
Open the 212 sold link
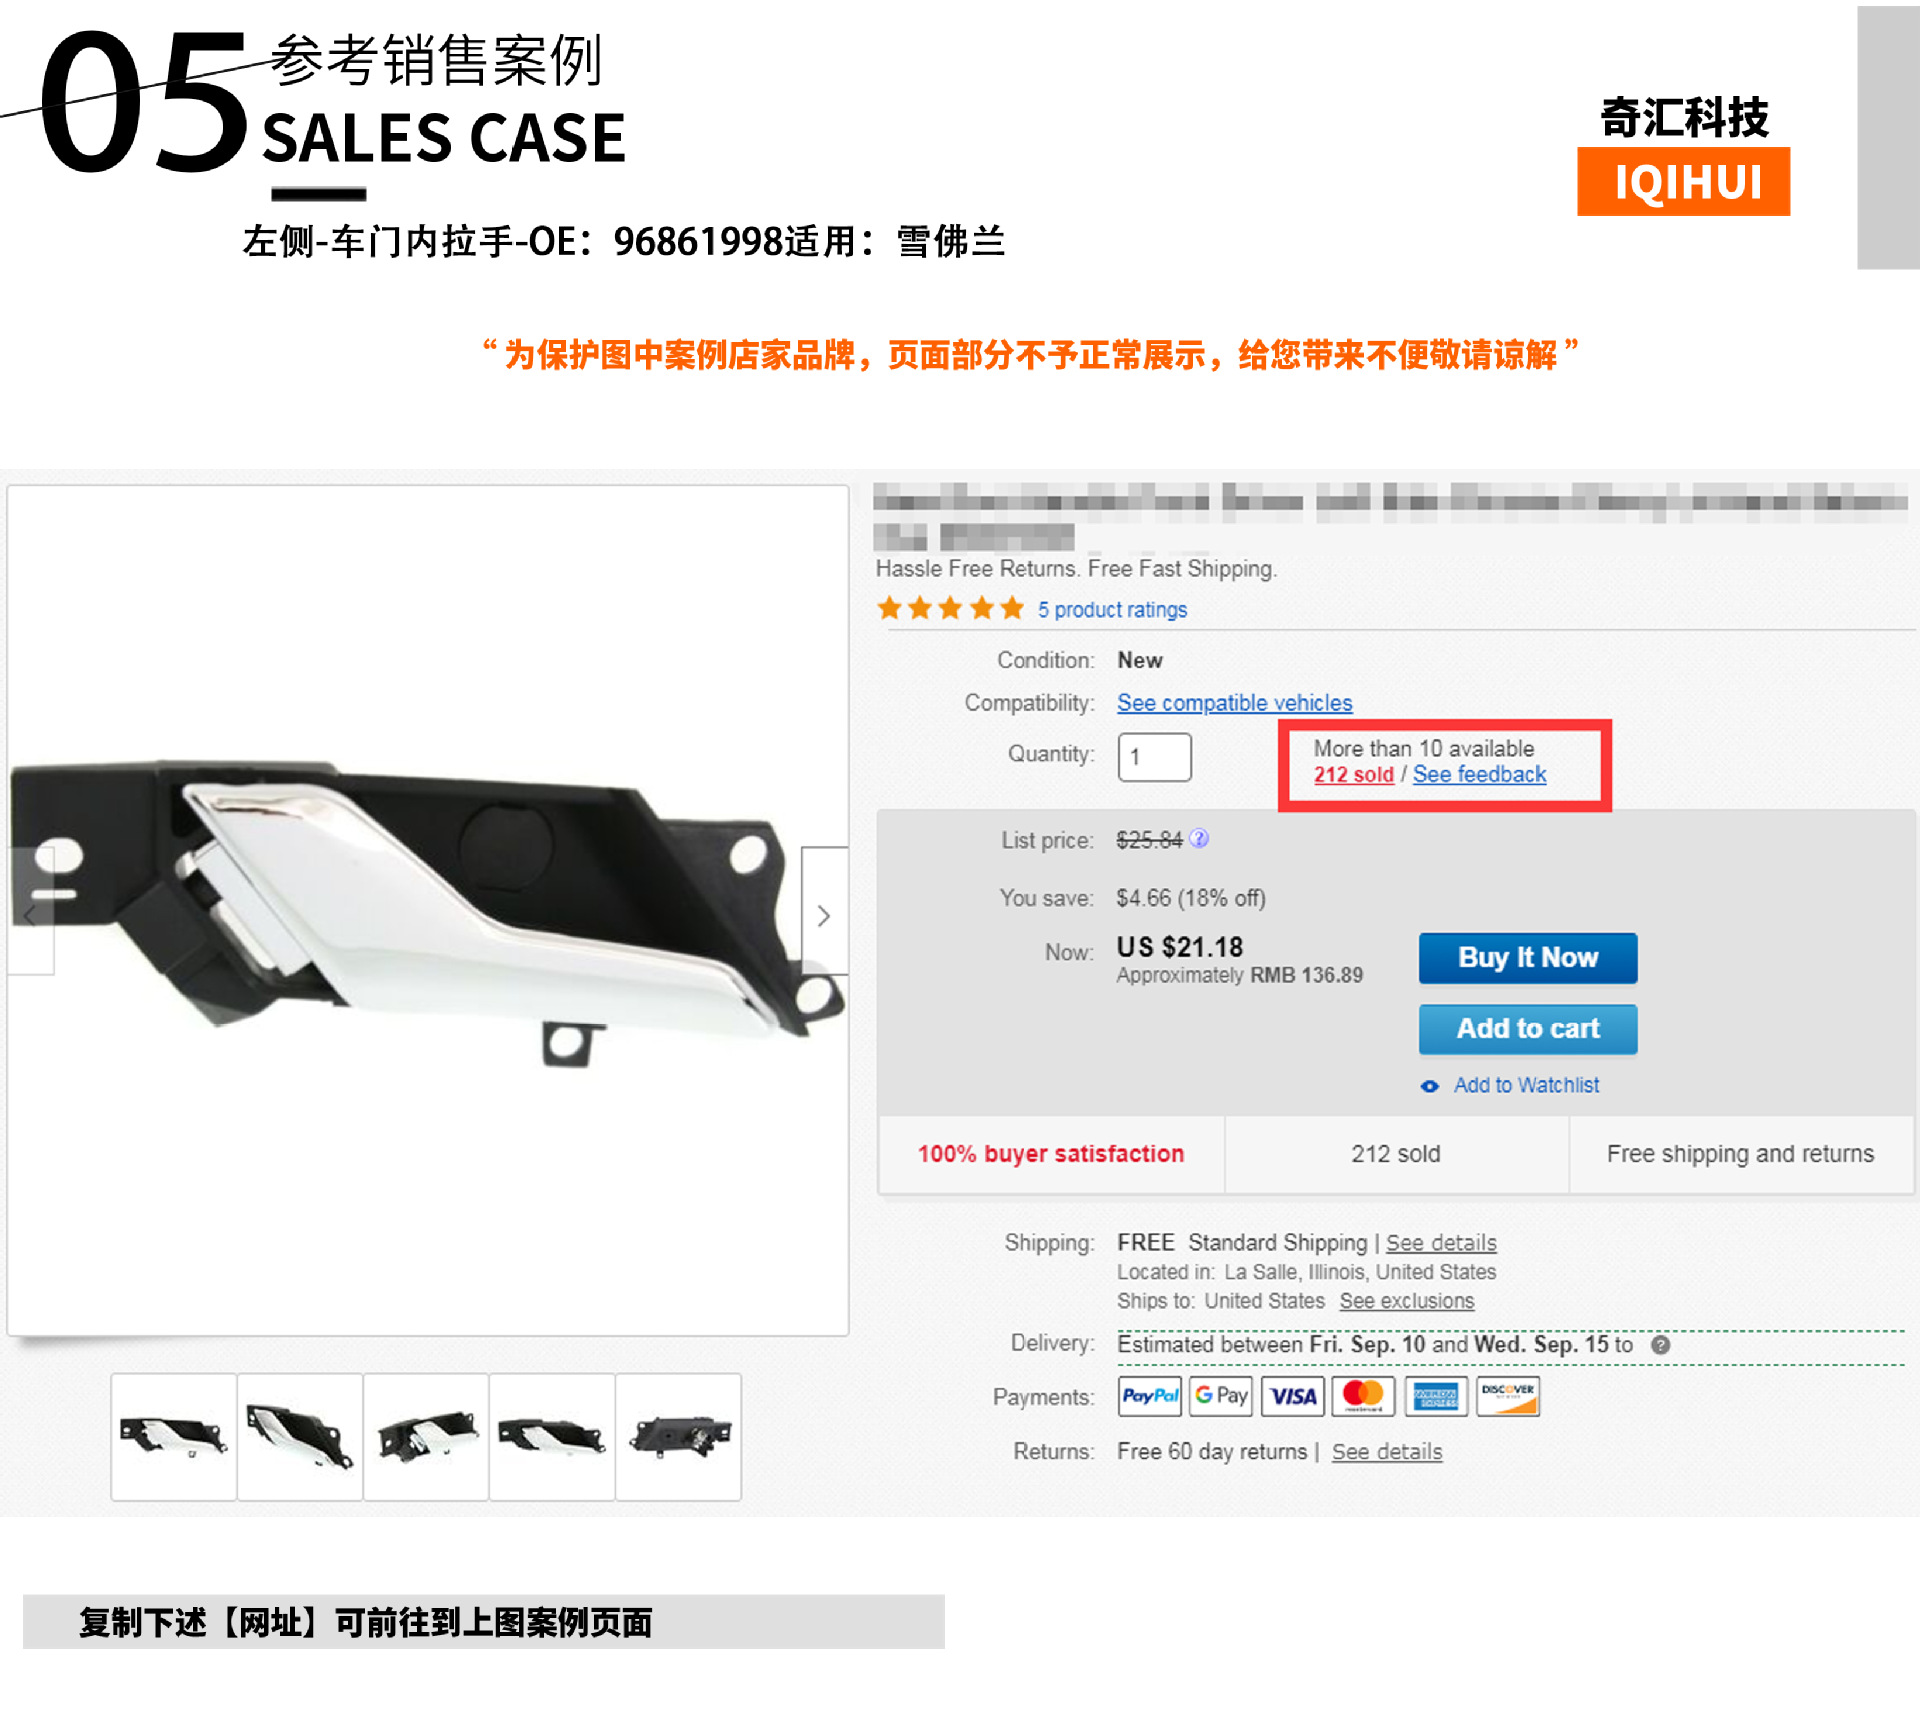pyautogui.click(x=1353, y=775)
